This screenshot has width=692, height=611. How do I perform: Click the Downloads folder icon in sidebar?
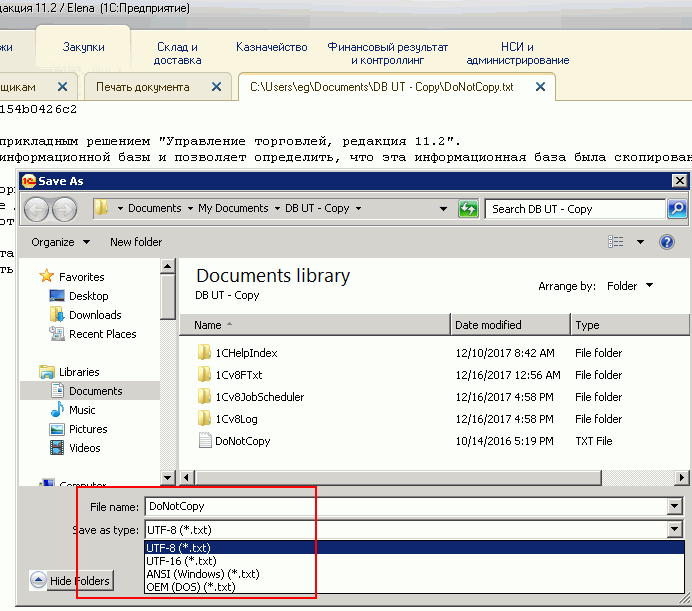point(57,314)
